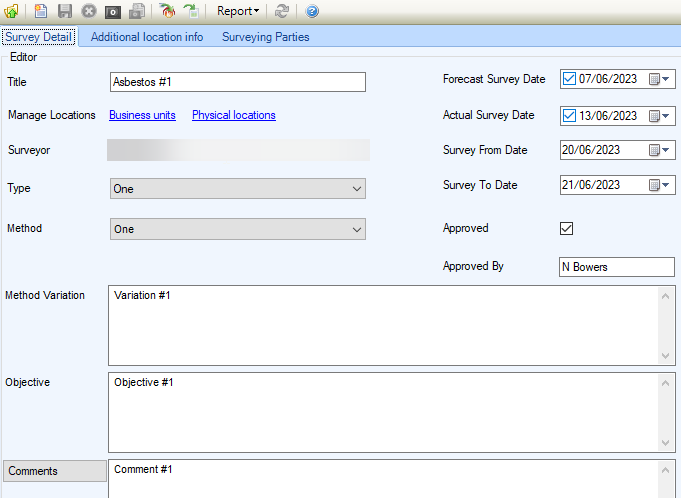
Task: Click the refresh arrows toolbar icon
Action: [282, 11]
